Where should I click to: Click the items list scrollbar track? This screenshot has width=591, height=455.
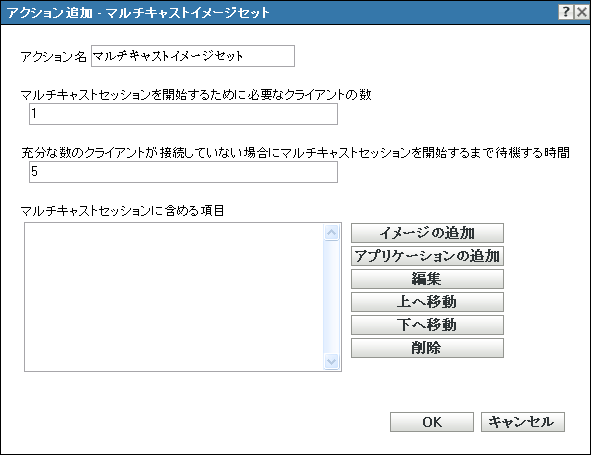(x=331, y=297)
